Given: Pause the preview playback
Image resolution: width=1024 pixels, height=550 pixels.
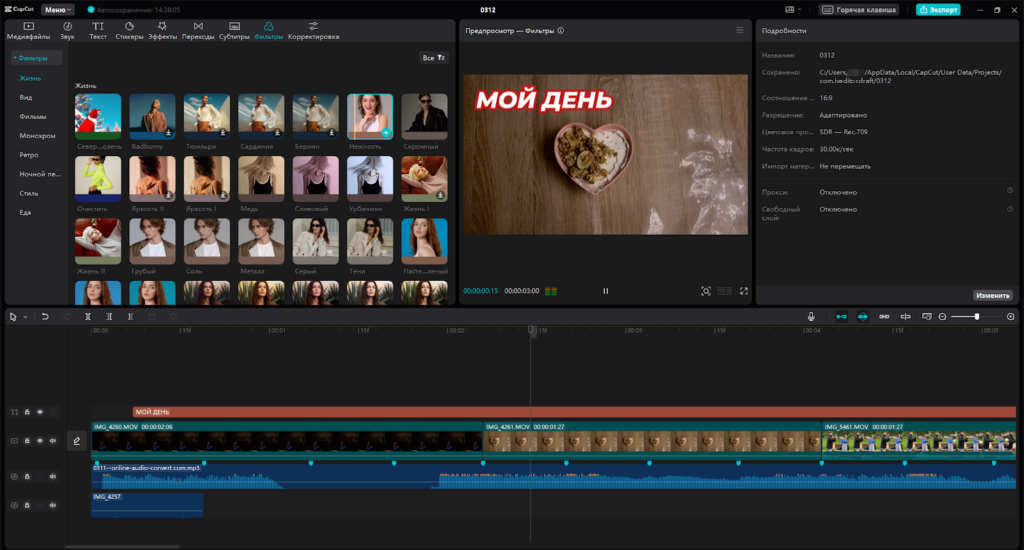Looking at the screenshot, I should point(605,291).
